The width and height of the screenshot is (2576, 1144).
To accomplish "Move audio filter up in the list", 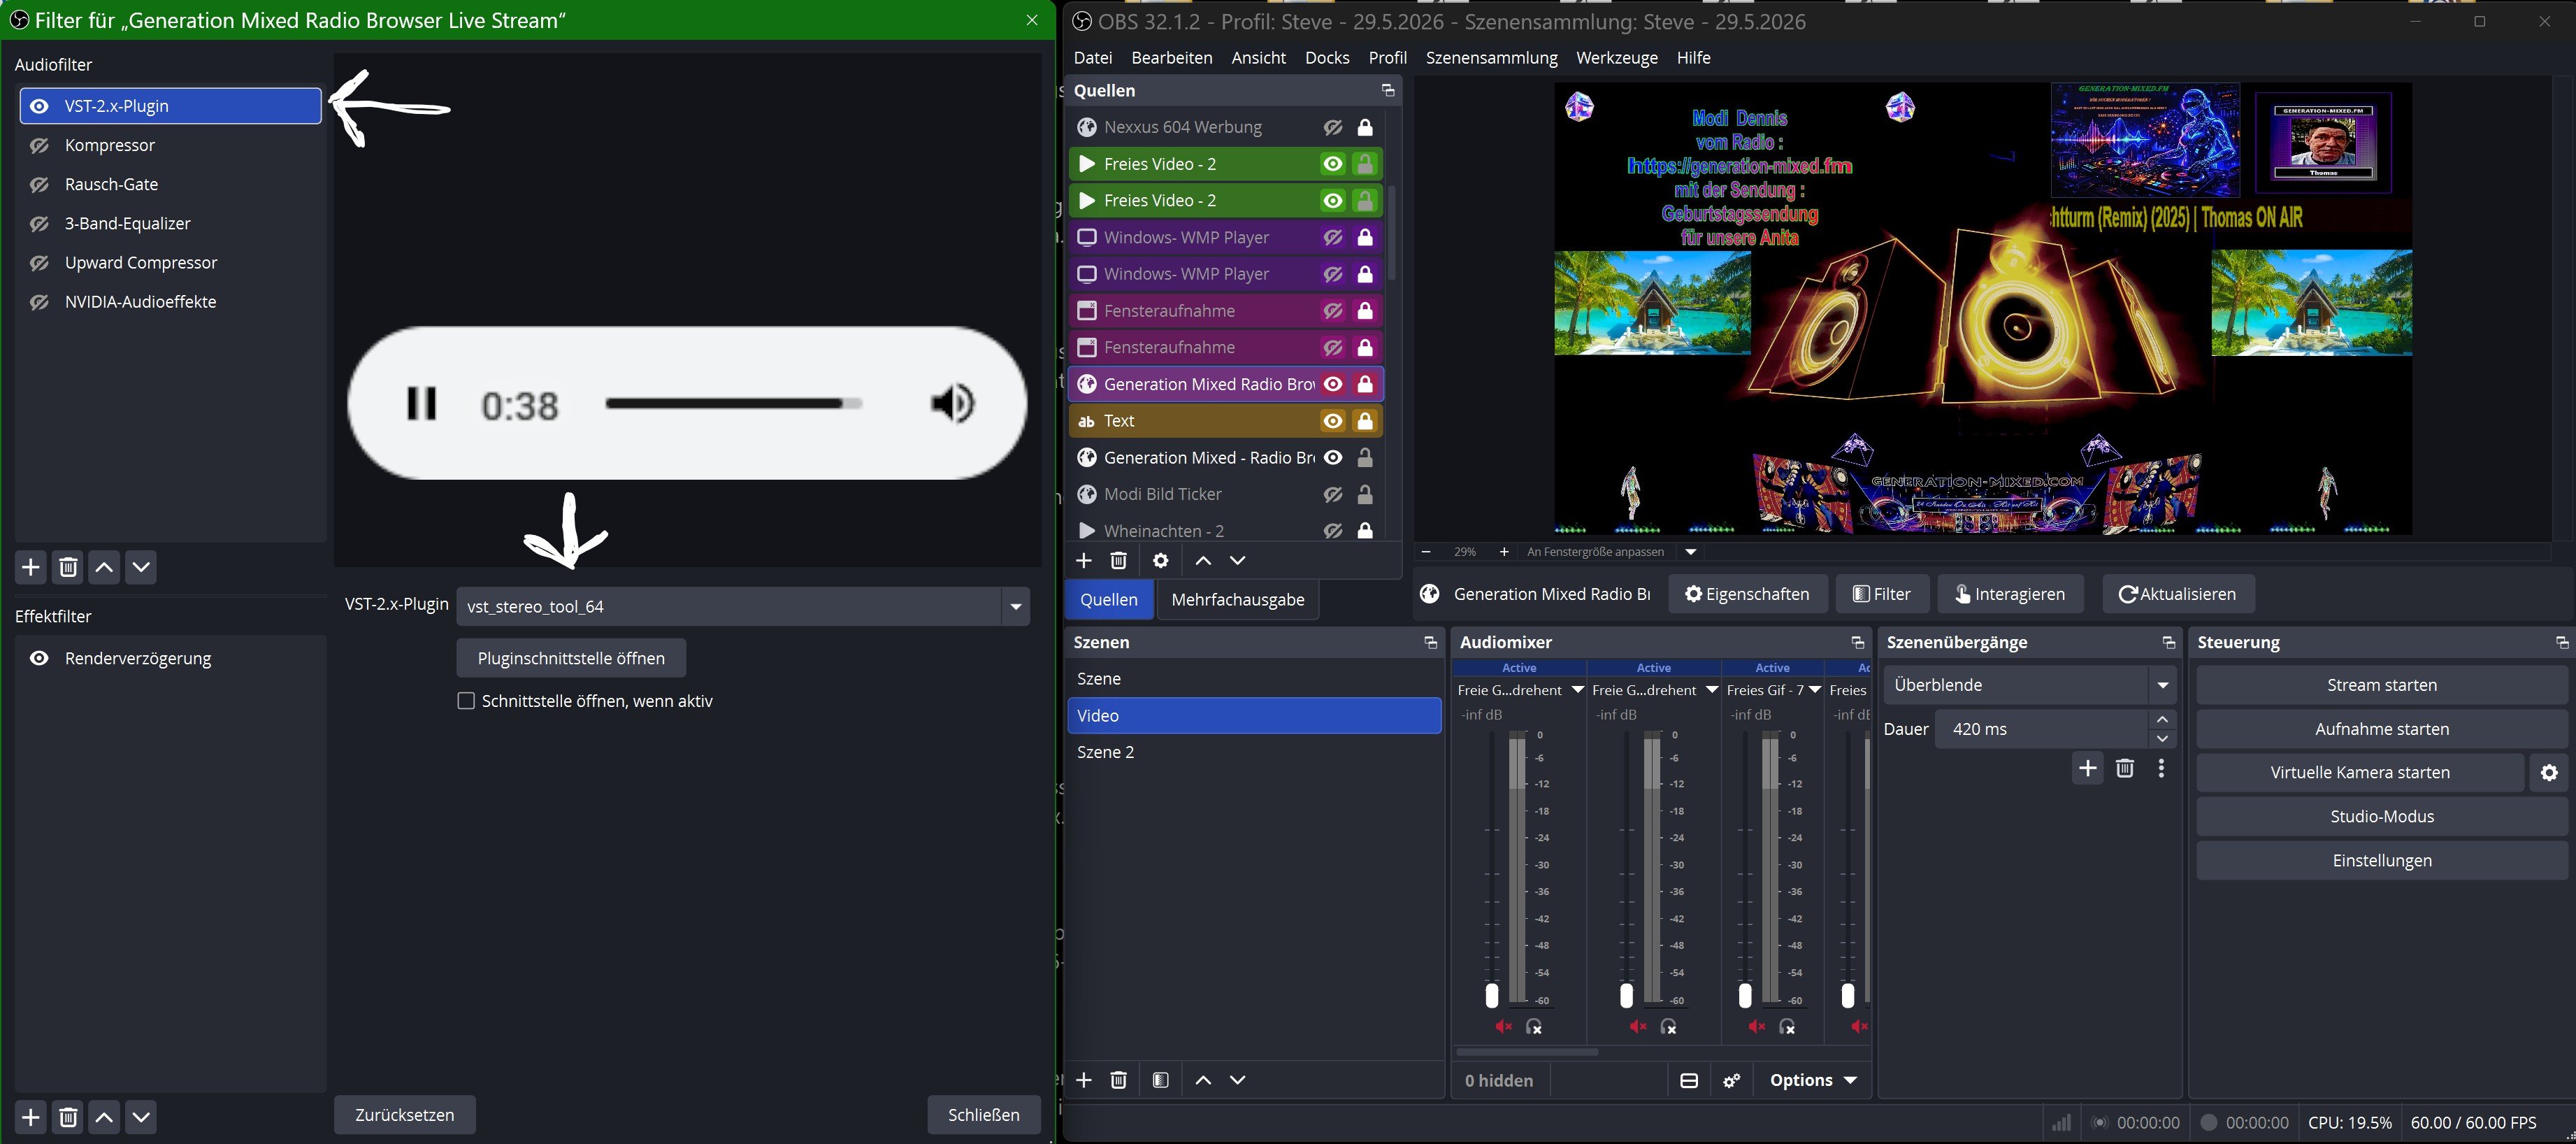I will click(104, 567).
